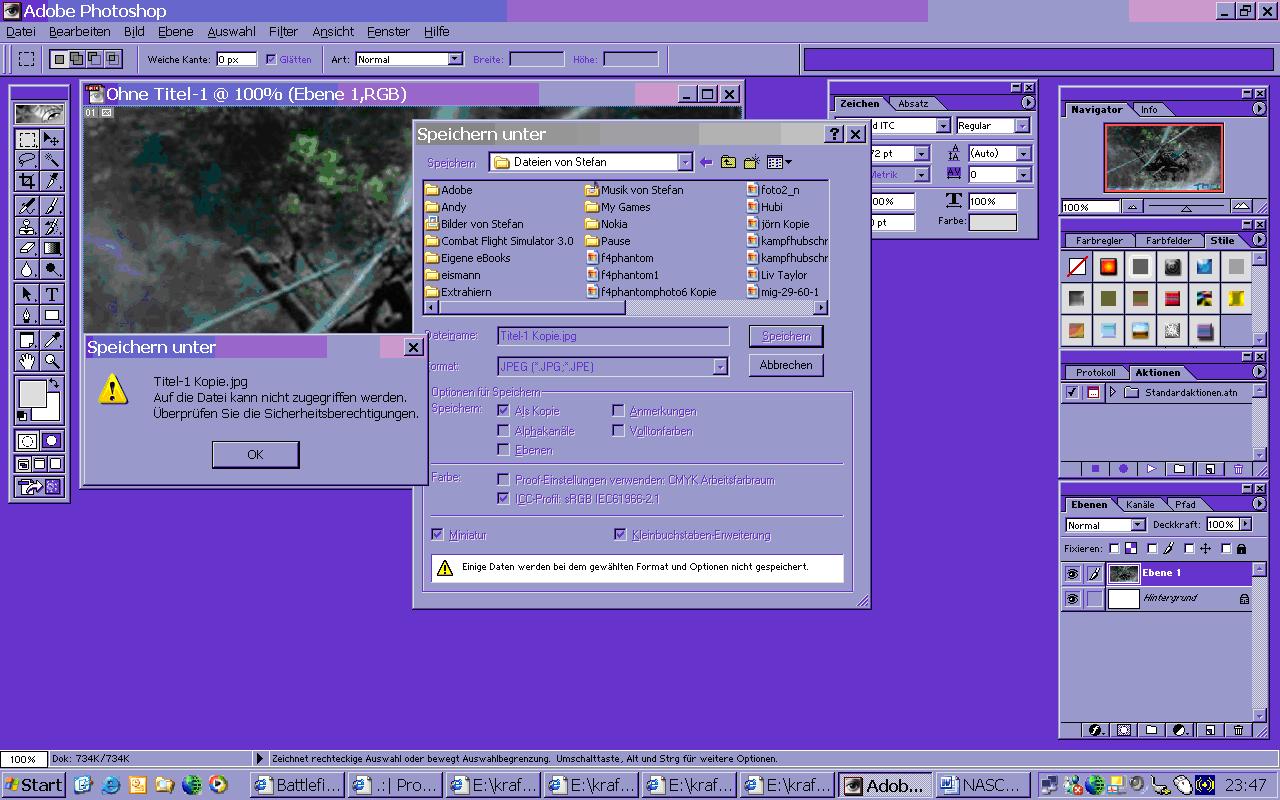Select the Notes tool
Viewport: 1280px width, 800px height.
tap(27, 340)
